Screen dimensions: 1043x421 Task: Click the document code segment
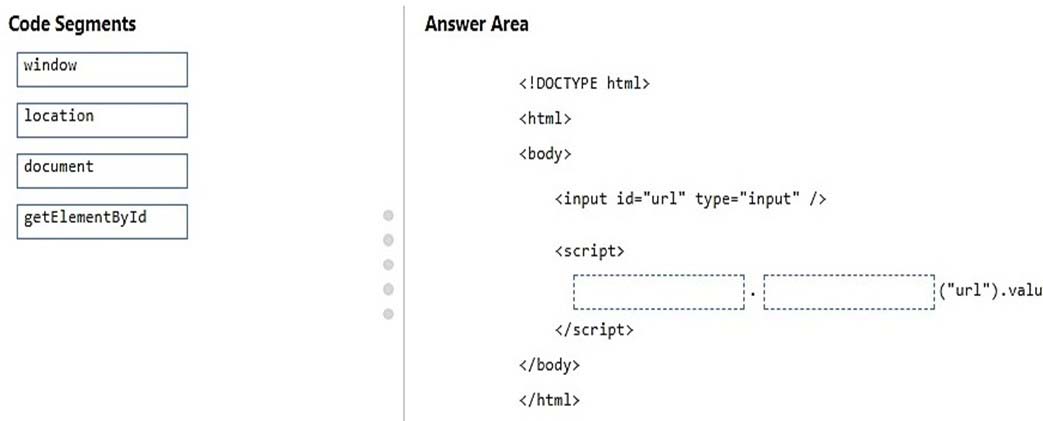102,171
